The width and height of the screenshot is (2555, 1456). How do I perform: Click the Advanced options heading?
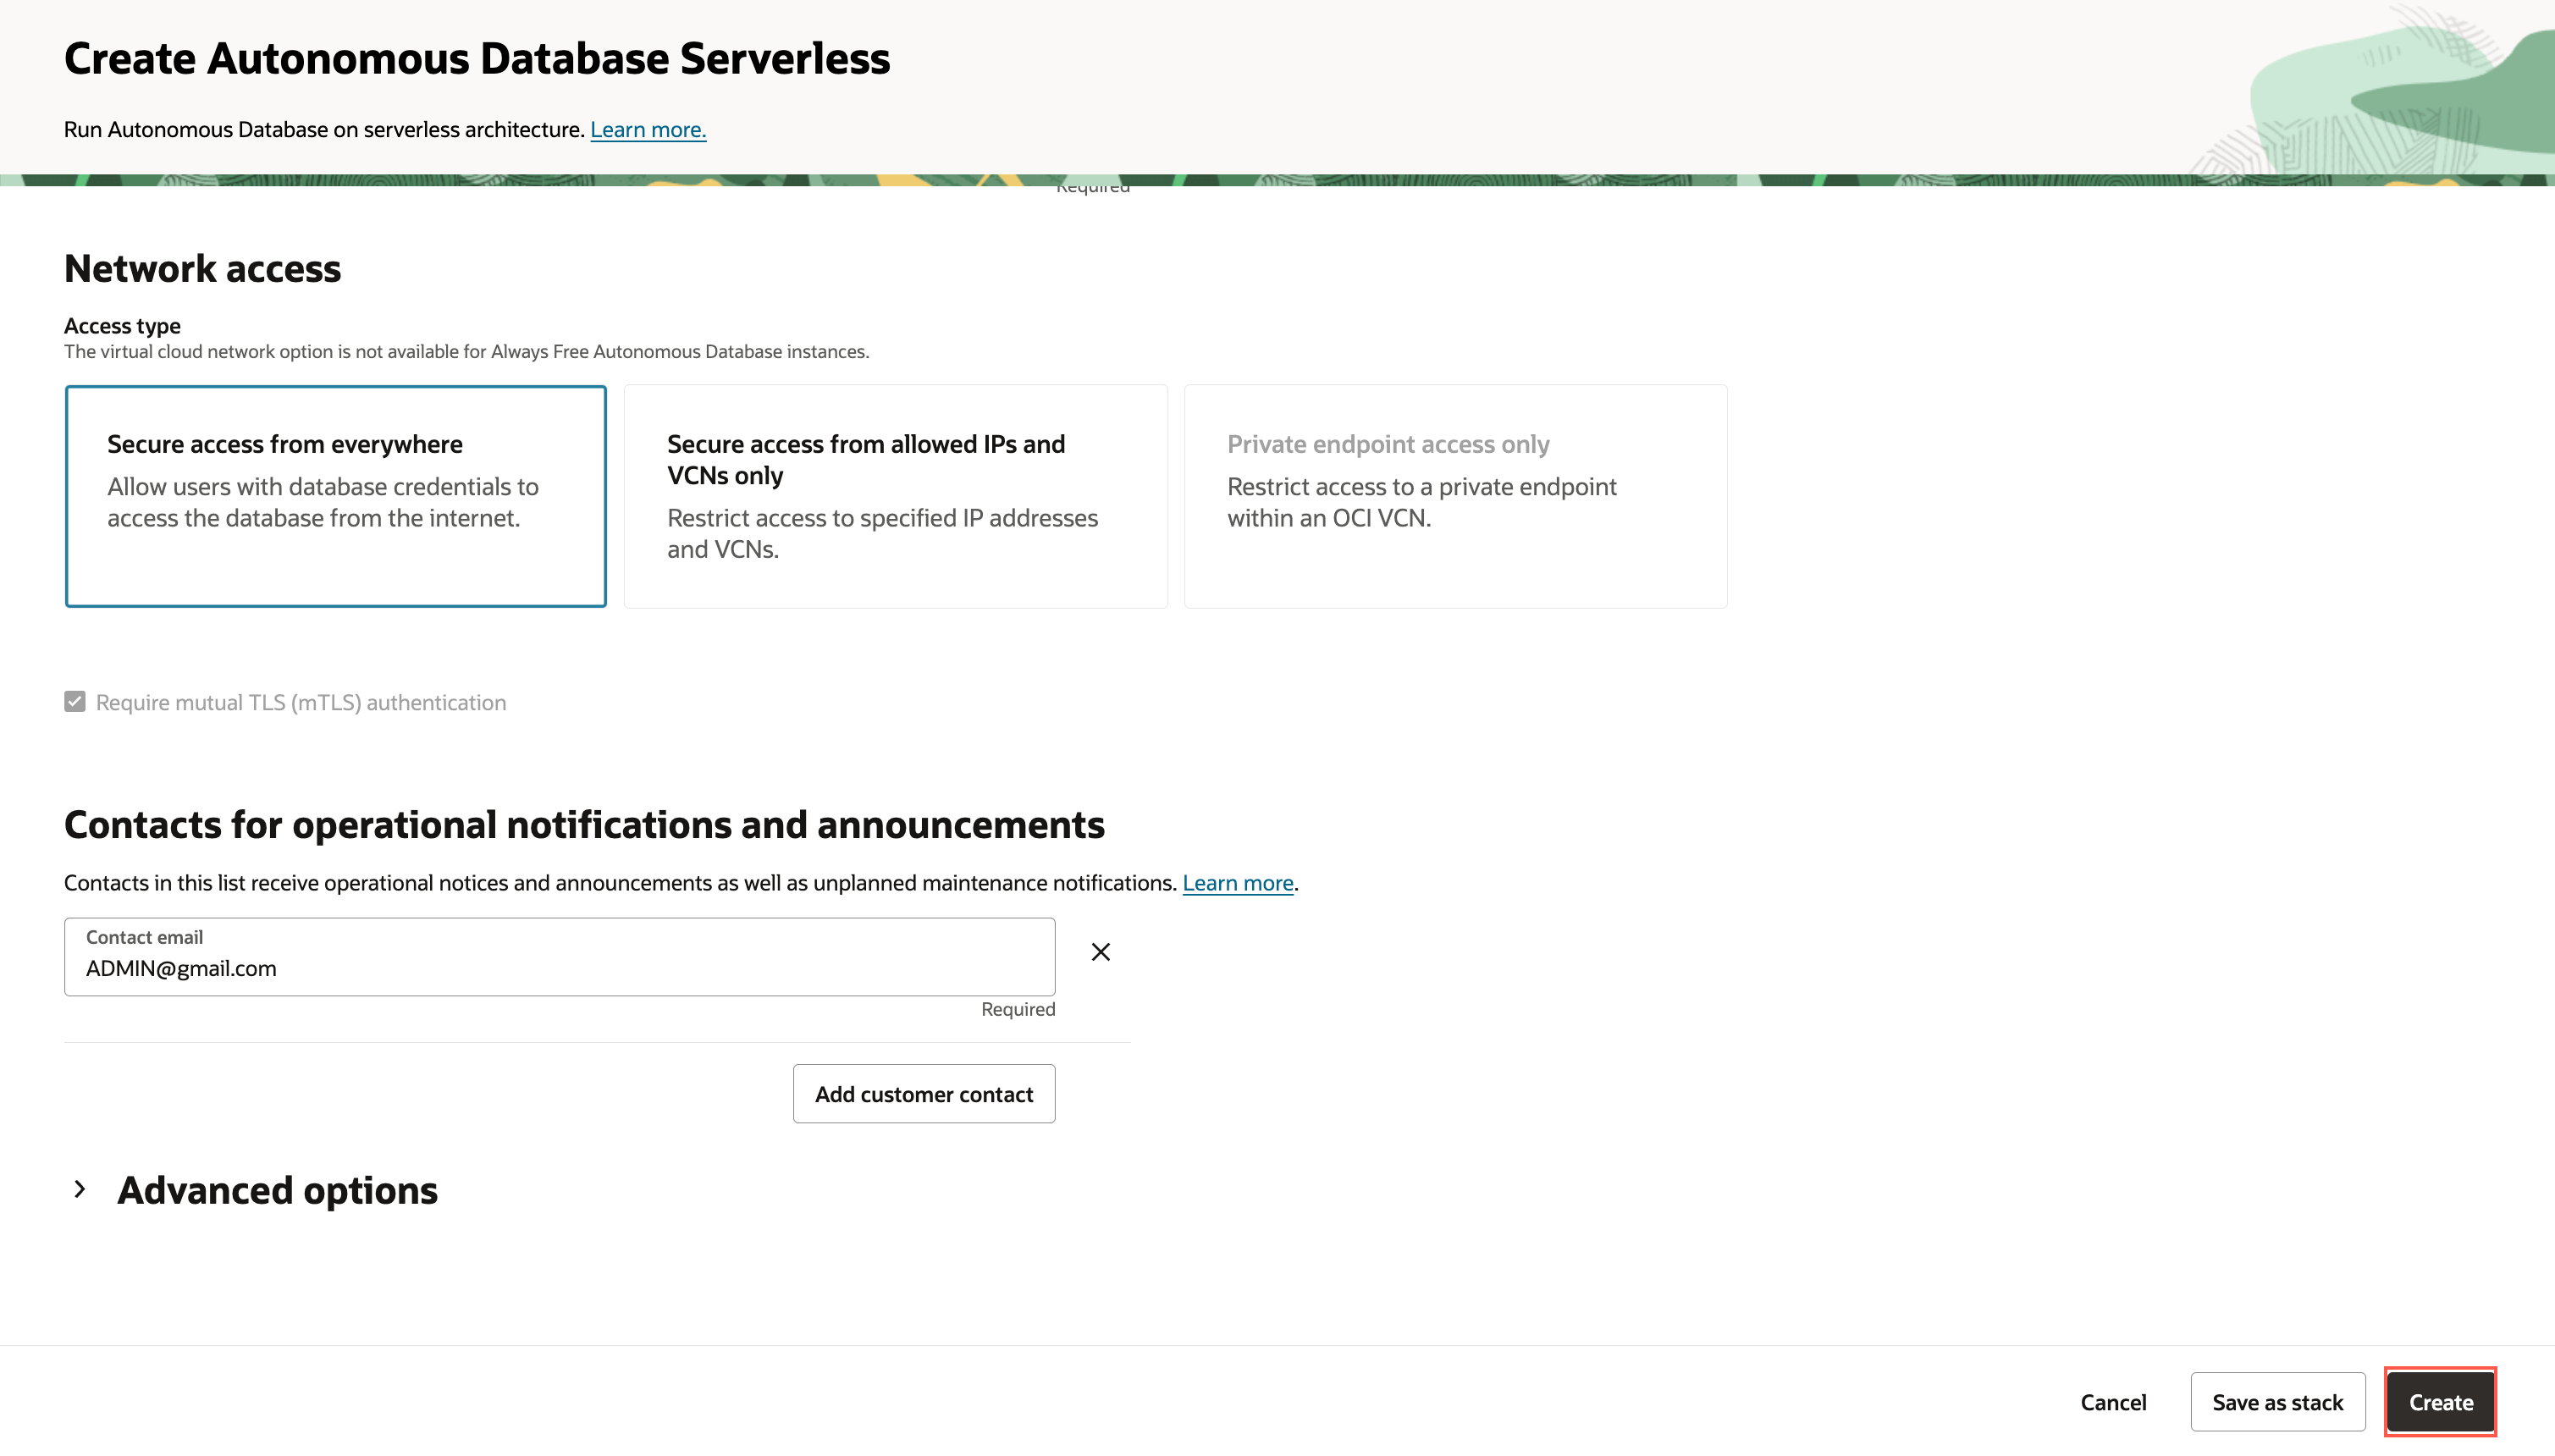tap(277, 1190)
